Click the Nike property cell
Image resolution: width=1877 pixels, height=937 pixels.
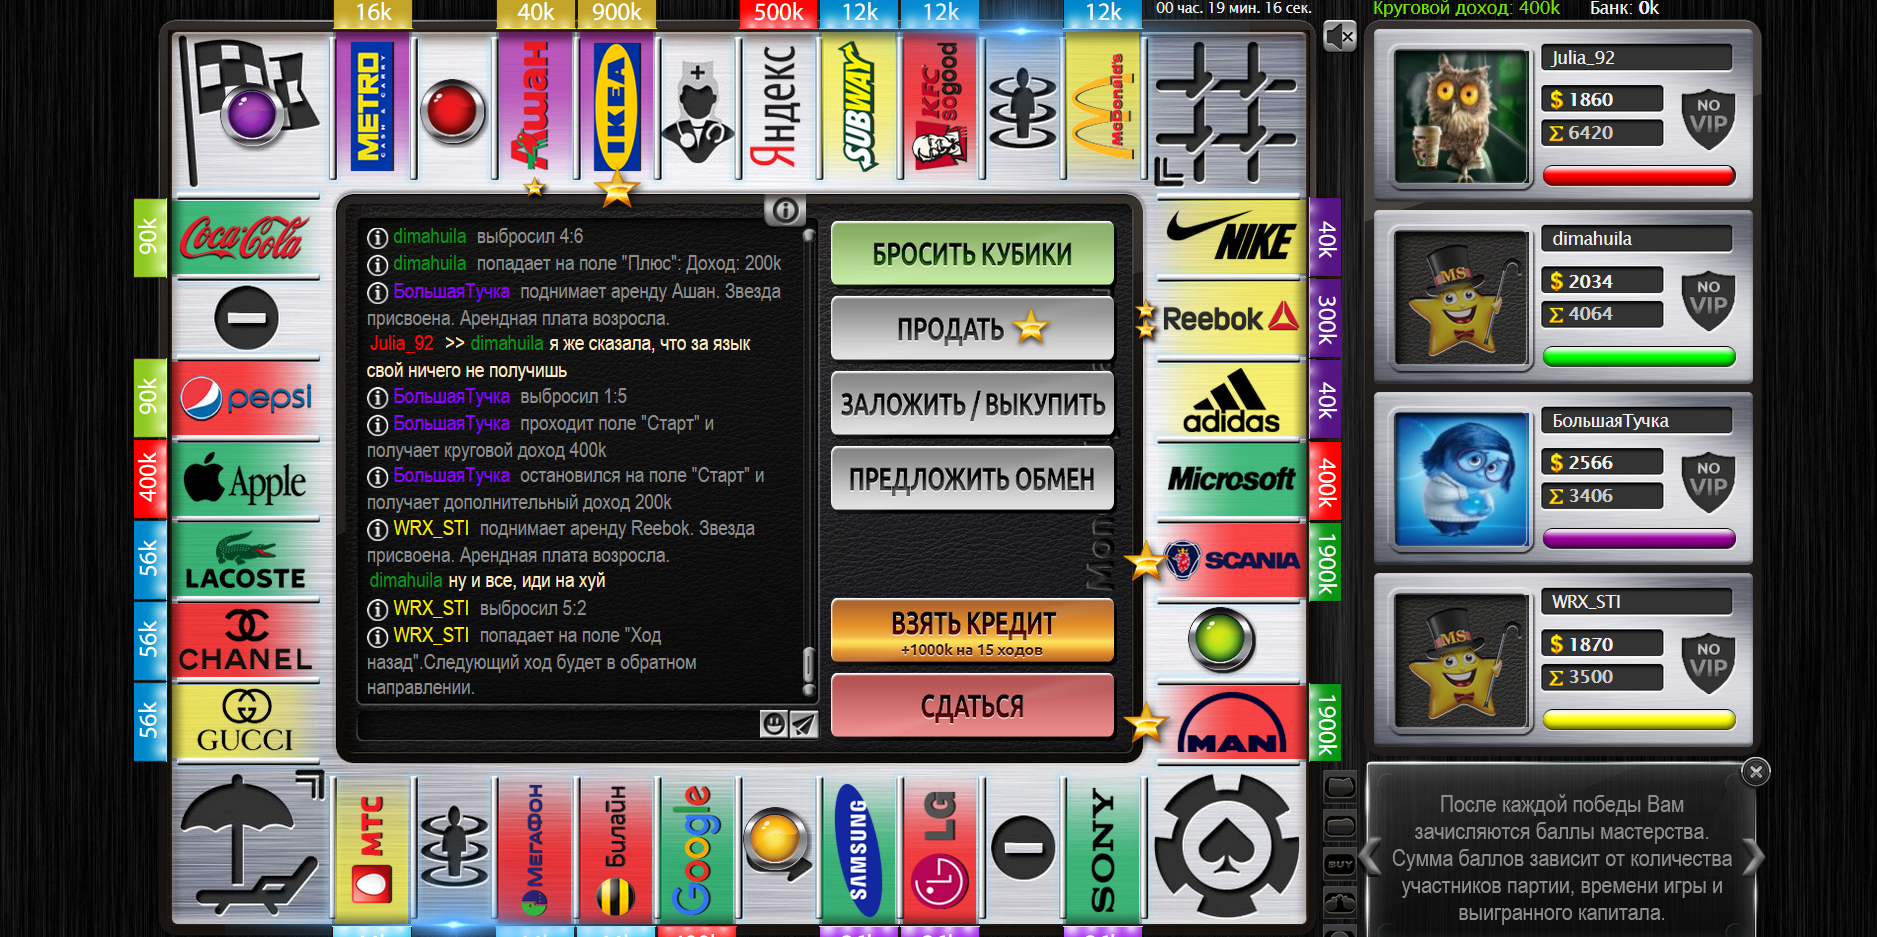click(1232, 237)
